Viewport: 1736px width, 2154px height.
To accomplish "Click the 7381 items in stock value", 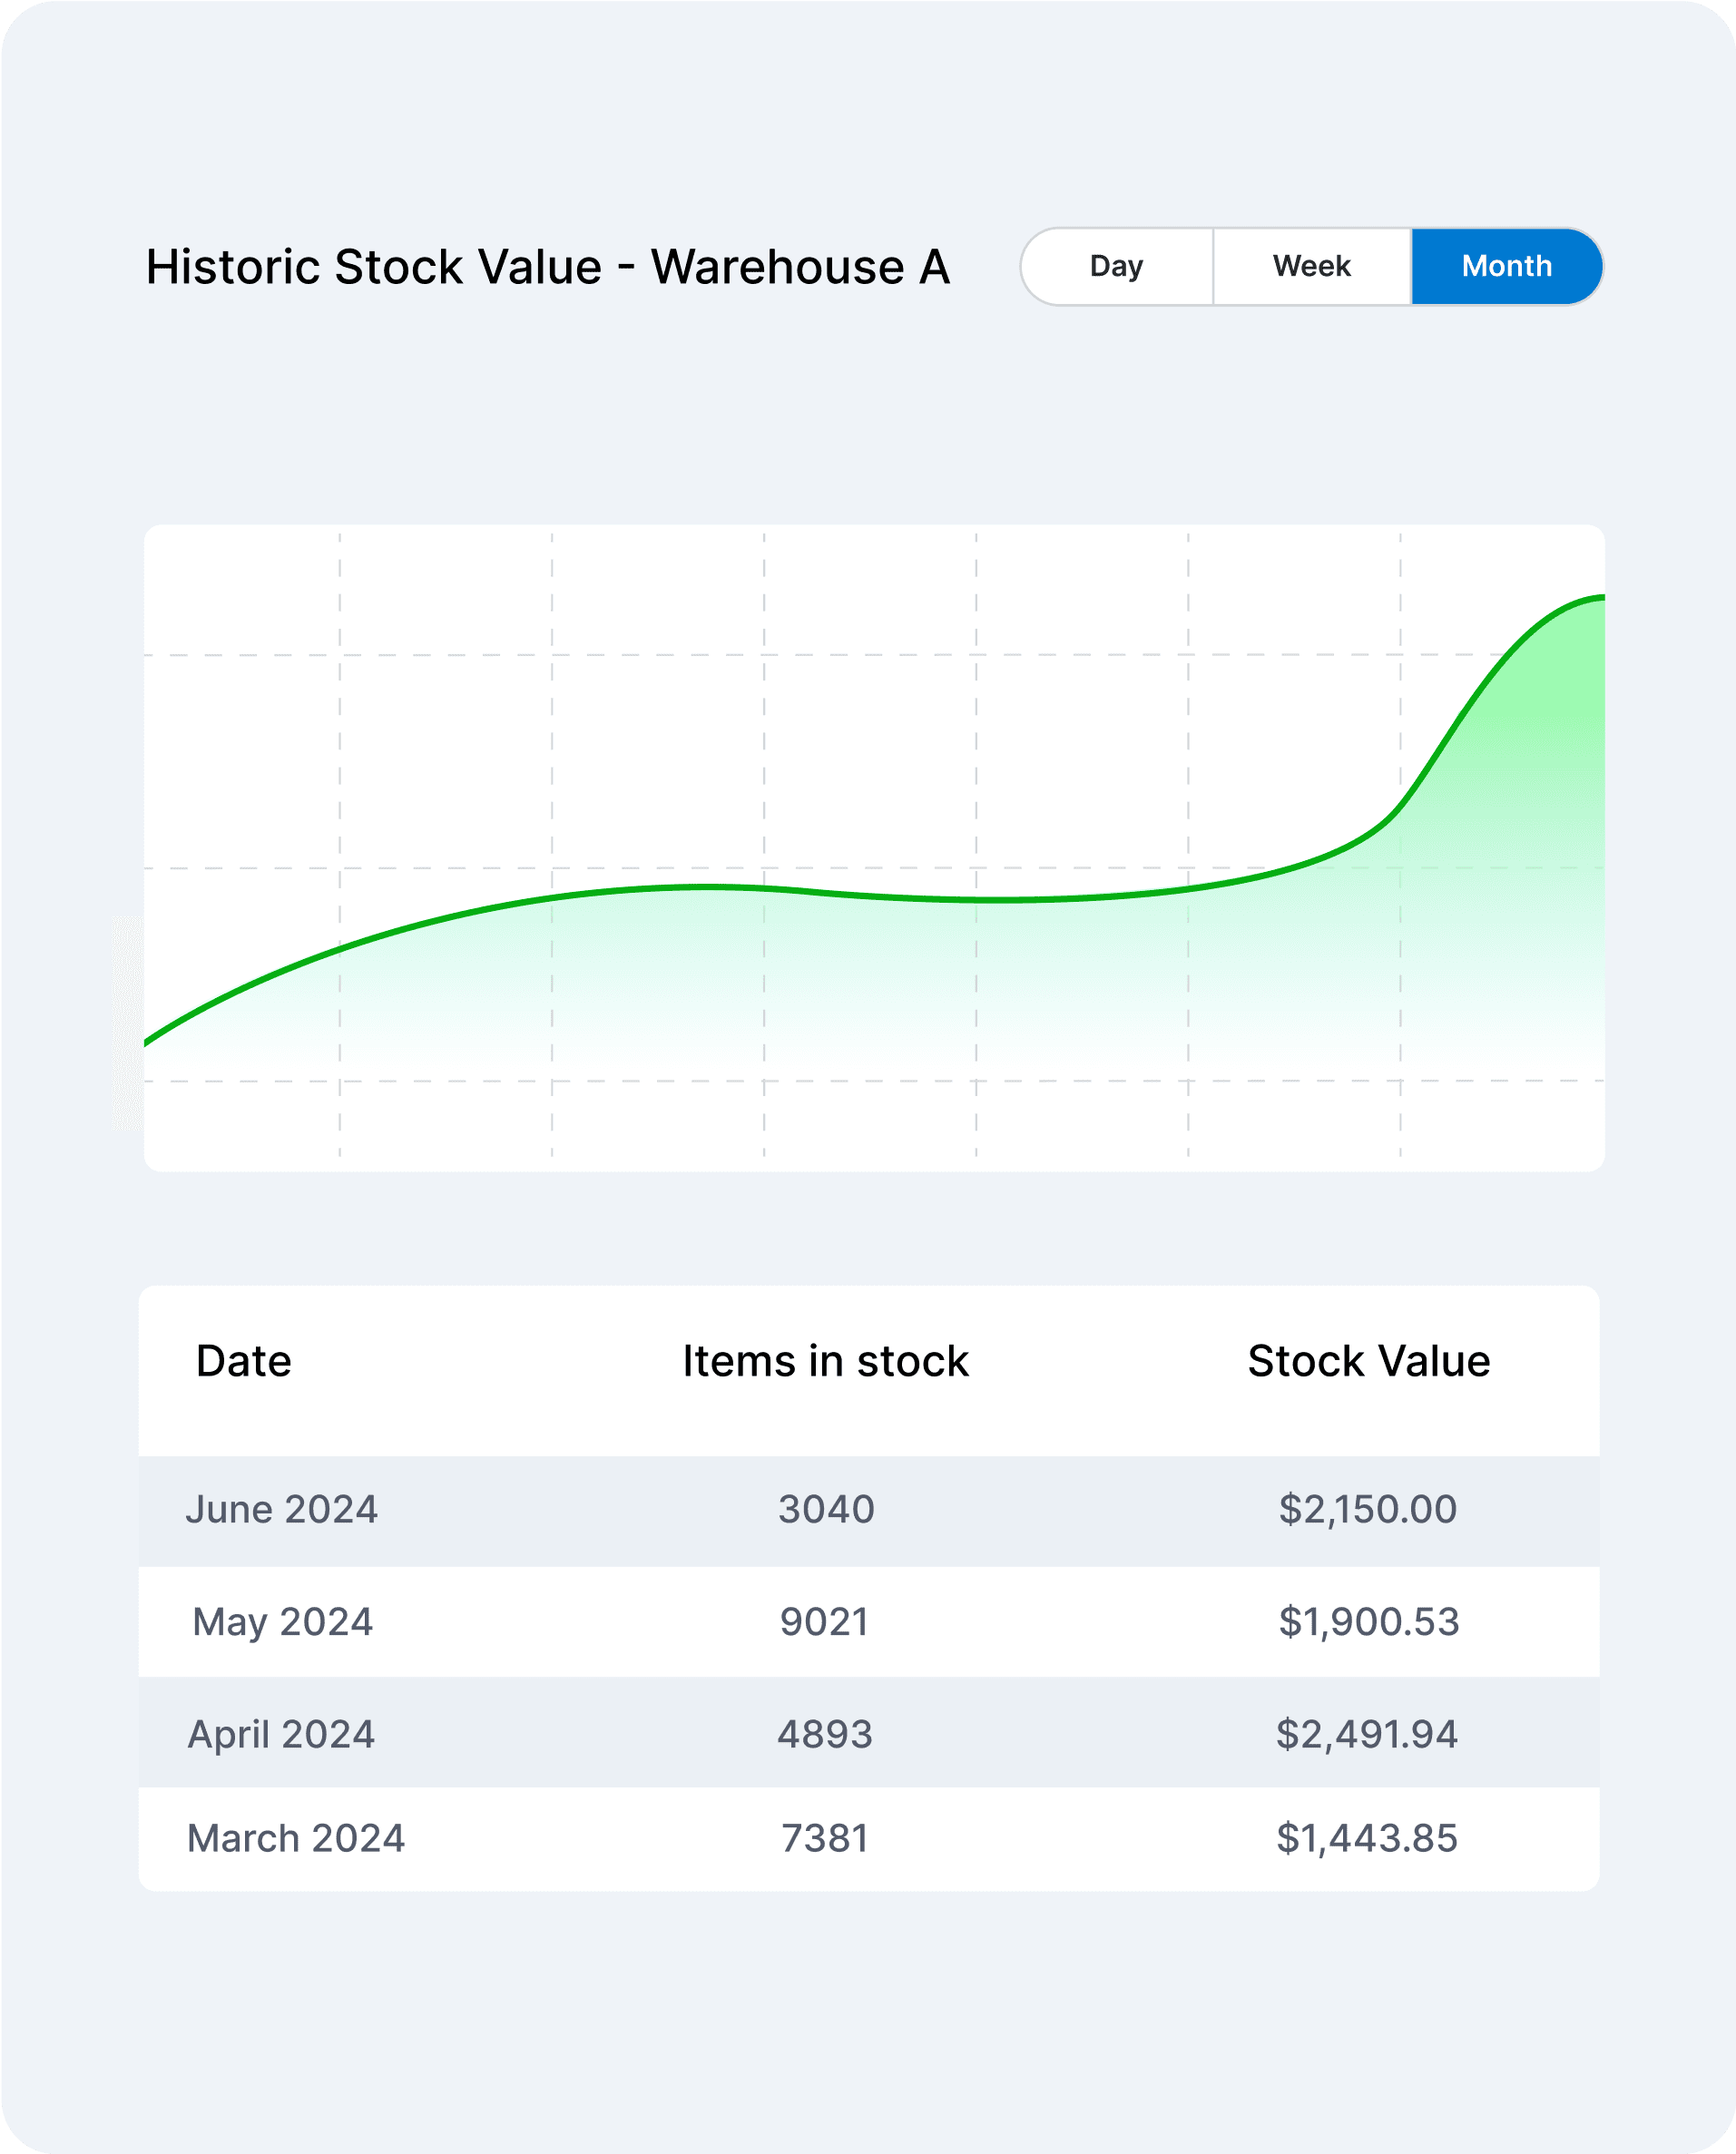I will [824, 1838].
